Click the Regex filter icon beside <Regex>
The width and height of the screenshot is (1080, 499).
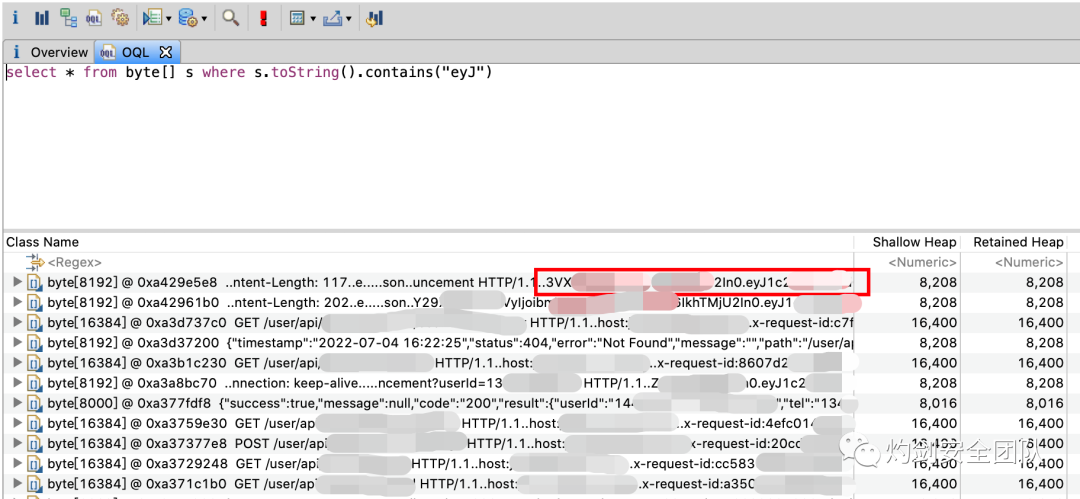(34, 262)
